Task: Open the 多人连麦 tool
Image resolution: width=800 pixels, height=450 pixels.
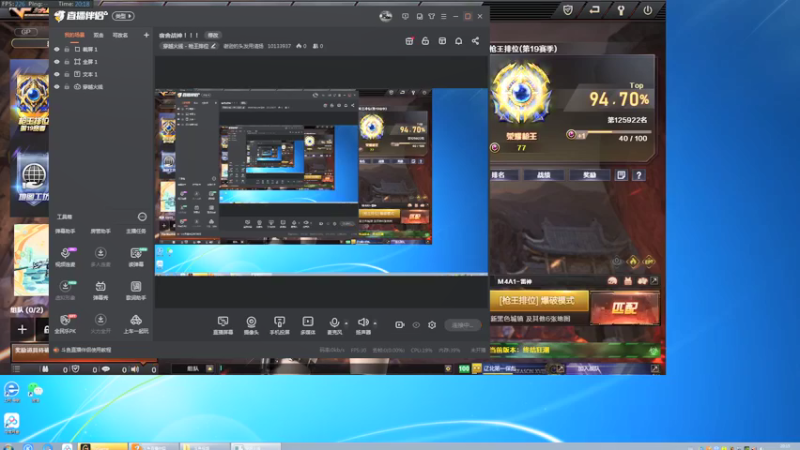Action: [x=101, y=257]
